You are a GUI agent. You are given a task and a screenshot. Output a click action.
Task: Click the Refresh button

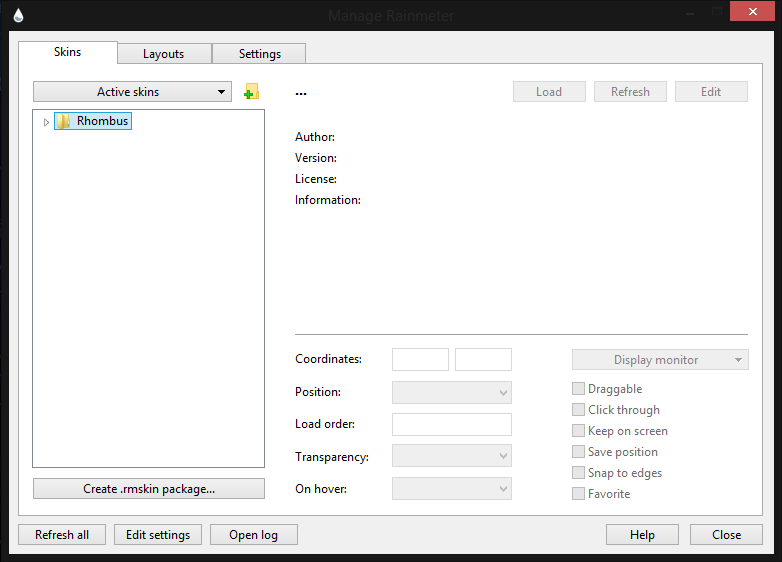(x=630, y=92)
